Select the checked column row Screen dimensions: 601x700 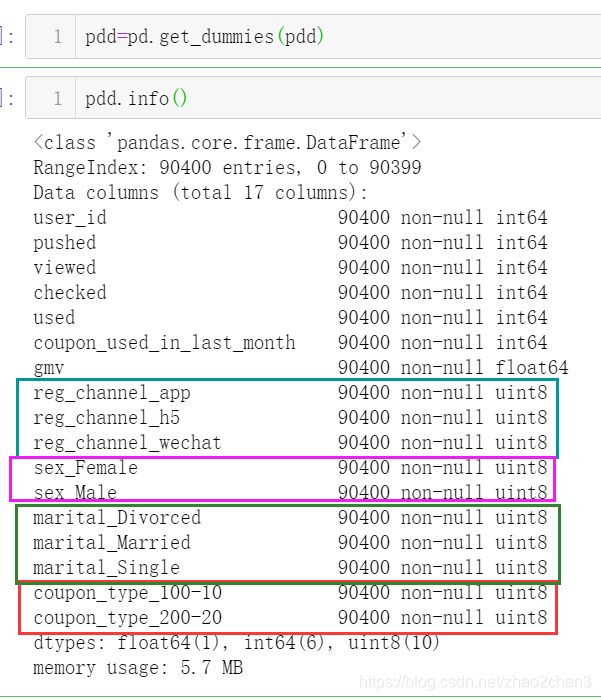(290, 293)
